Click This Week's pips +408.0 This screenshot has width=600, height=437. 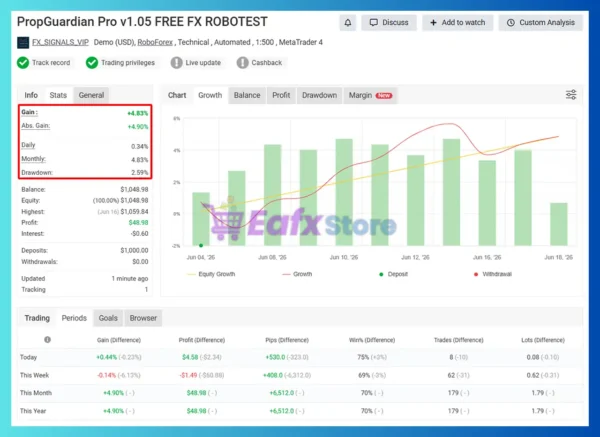tap(273, 375)
